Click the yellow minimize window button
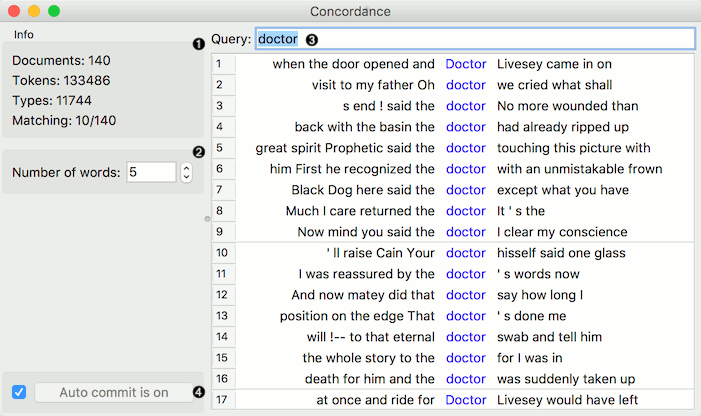 pos(34,11)
